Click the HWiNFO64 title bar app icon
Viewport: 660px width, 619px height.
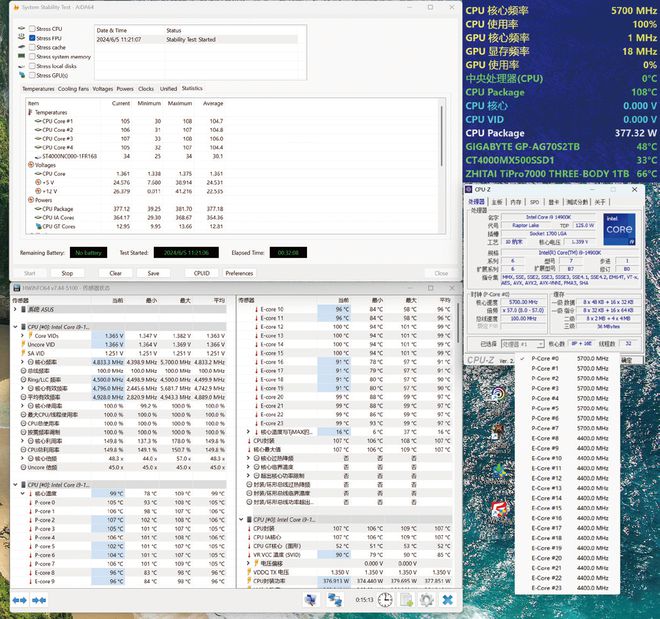click(16, 288)
